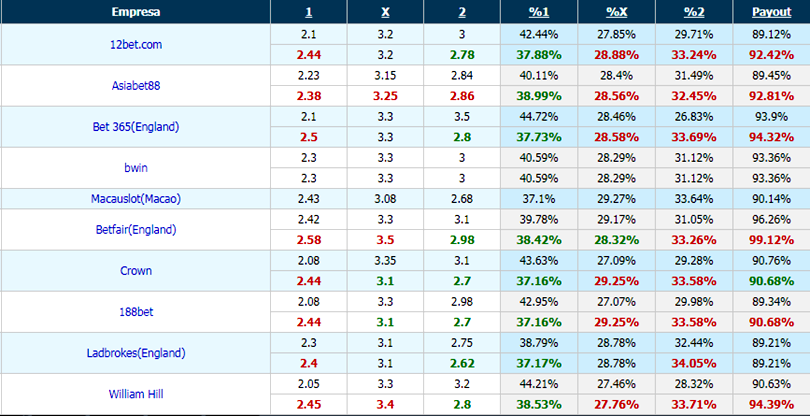This screenshot has width=810, height=416.
Task: Sort by the 'X' draw odds column header
Action: click(385, 12)
